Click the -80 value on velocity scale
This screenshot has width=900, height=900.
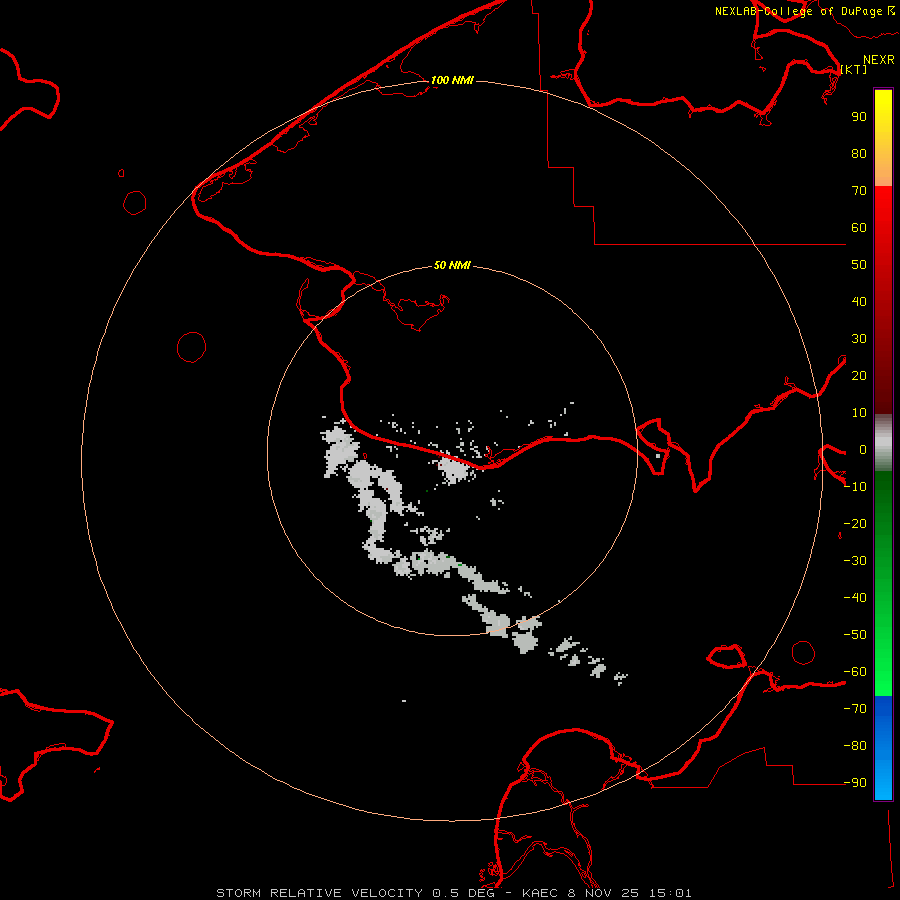click(x=855, y=746)
